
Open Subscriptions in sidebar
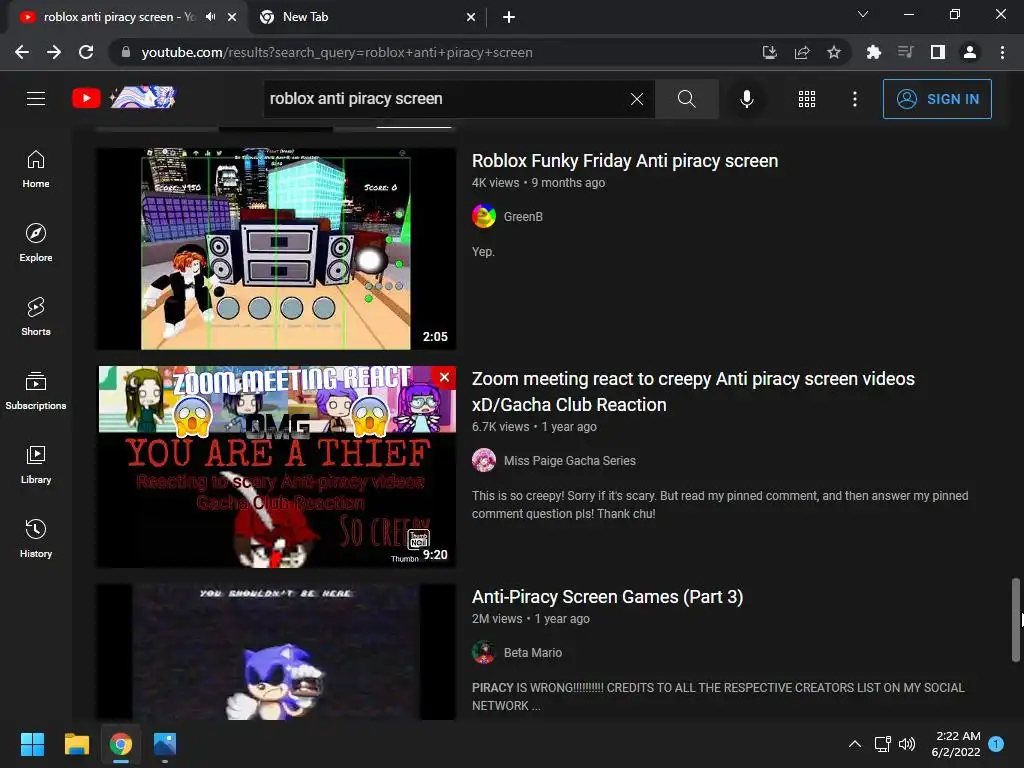[36, 390]
